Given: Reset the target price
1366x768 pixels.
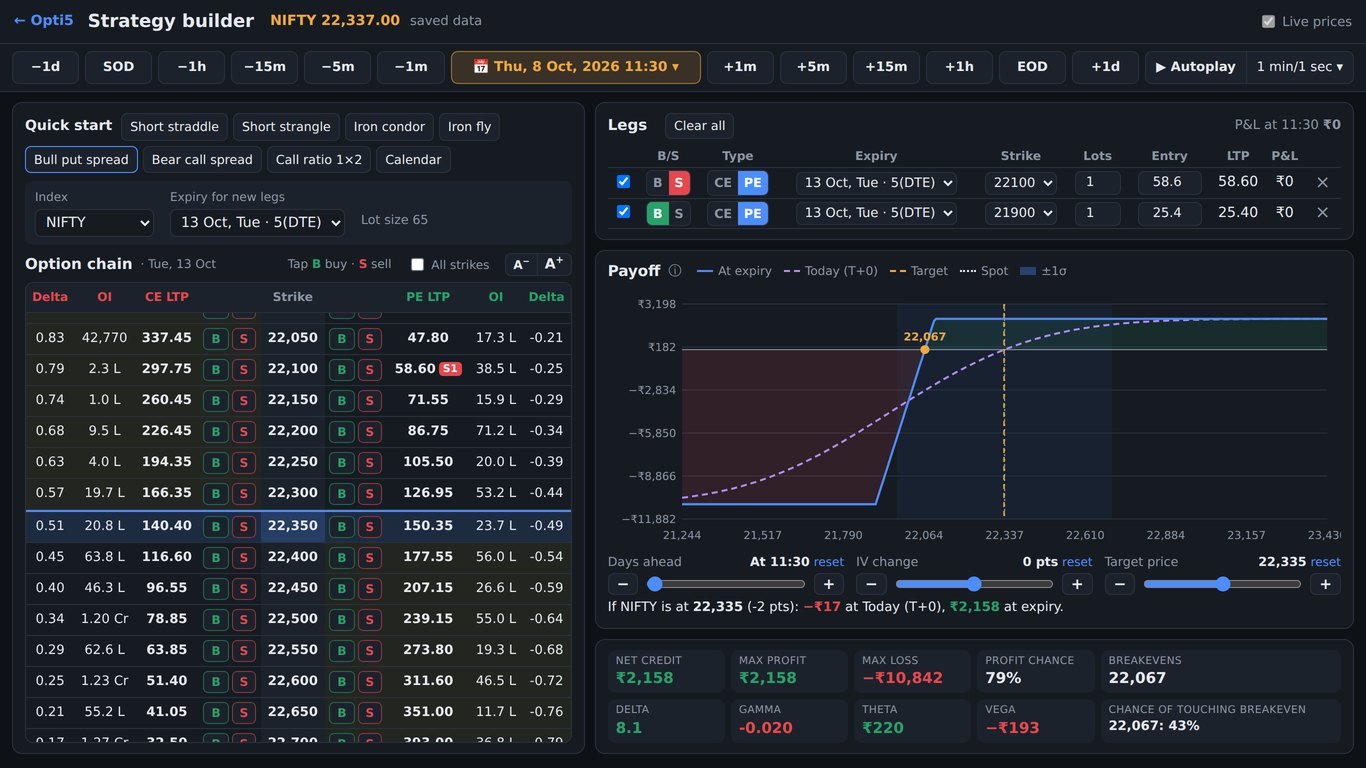Looking at the screenshot, I should 1325,562.
